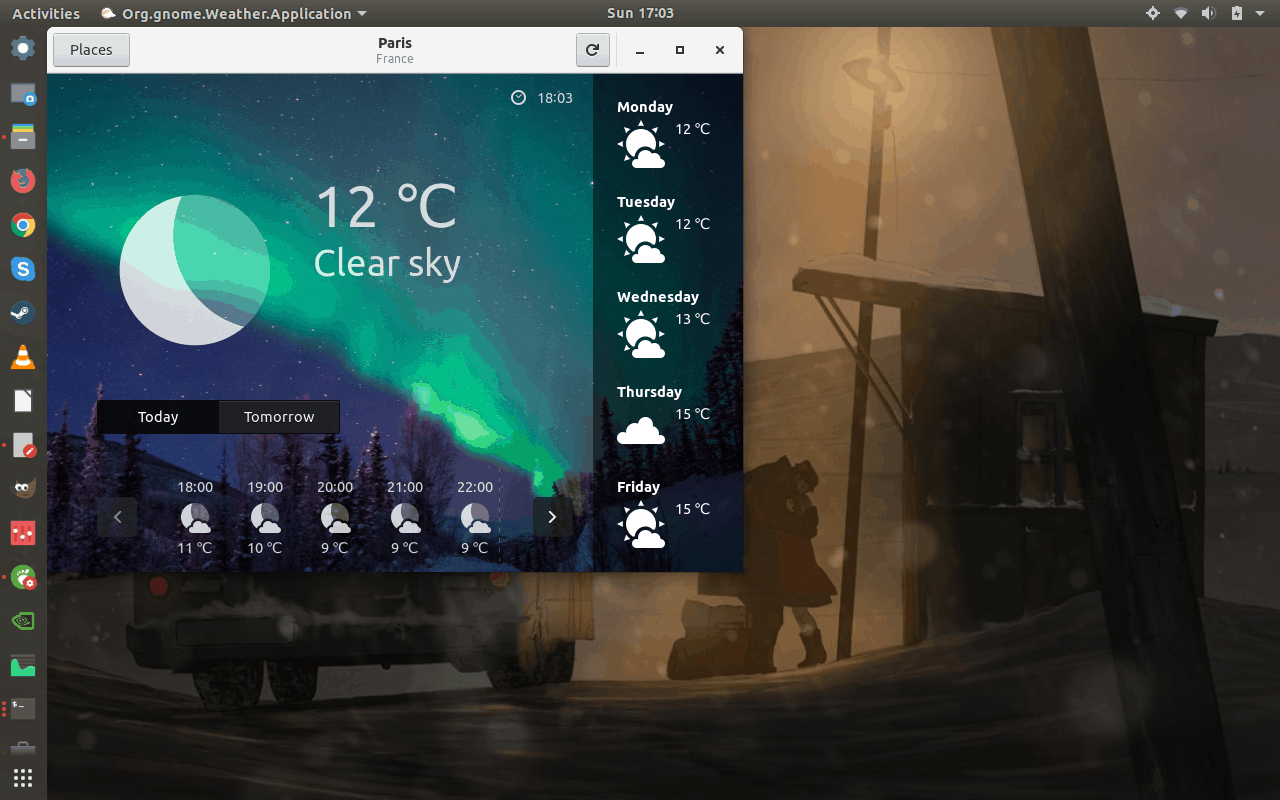The width and height of the screenshot is (1280, 800).
Task: Launch Firefox from the dock
Action: point(23,180)
